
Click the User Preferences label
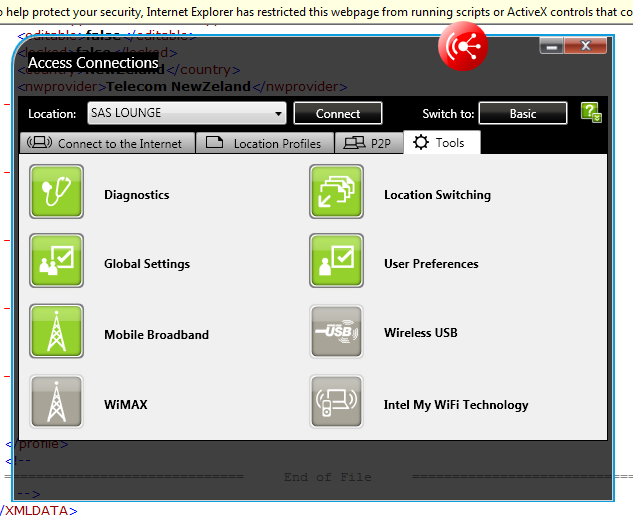coord(431,264)
